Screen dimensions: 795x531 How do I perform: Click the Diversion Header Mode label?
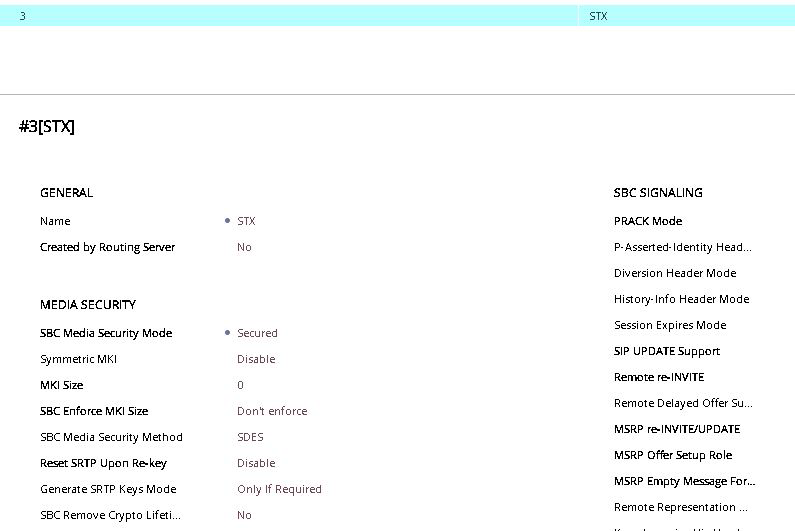click(675, 273)
